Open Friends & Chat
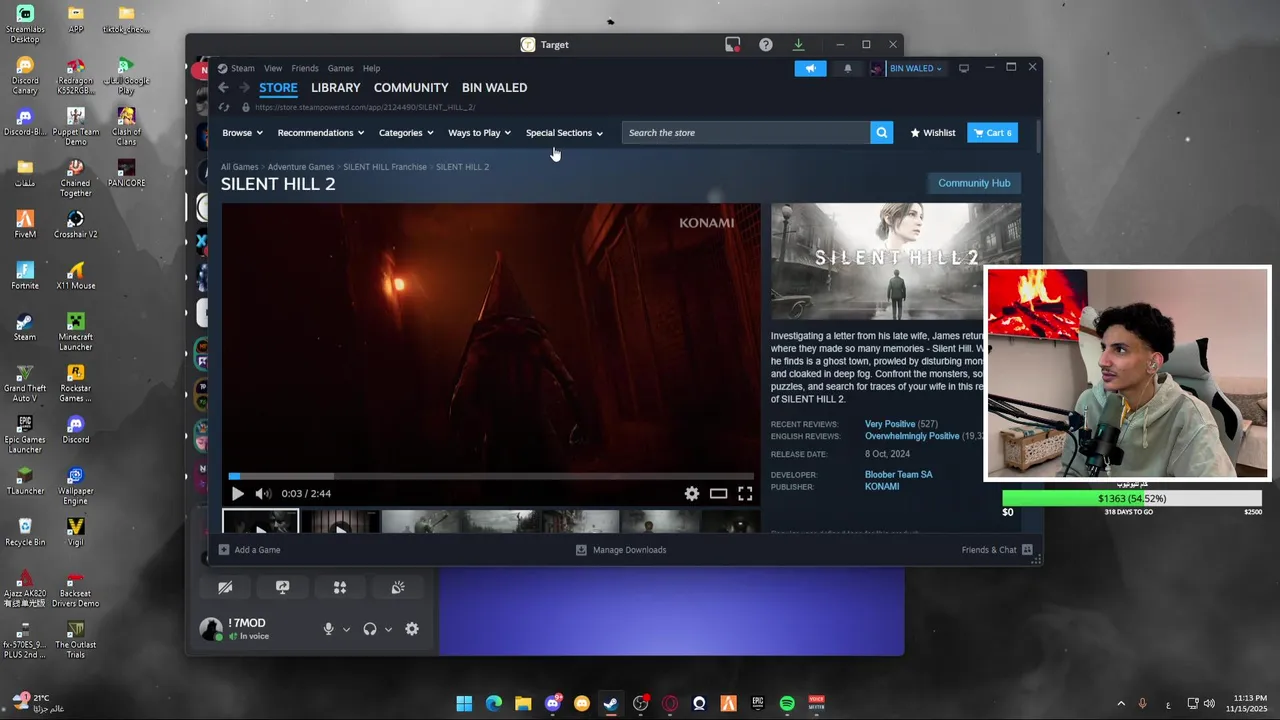The width and height of the screenshot is (1280, 720). 996,550
